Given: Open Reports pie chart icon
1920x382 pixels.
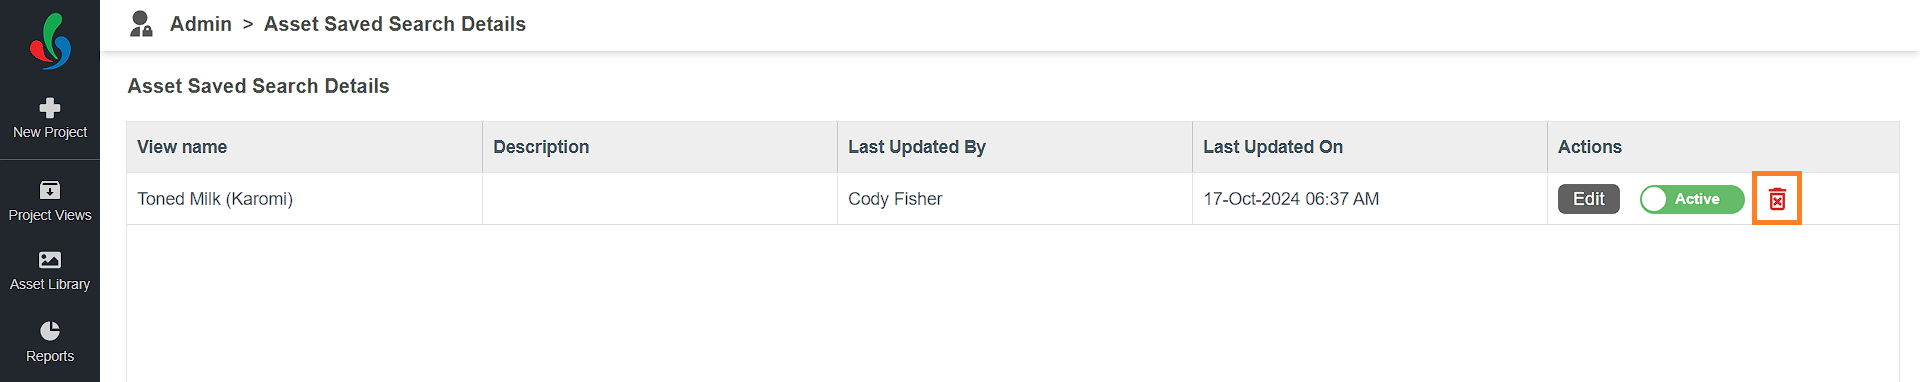Looking at the screenshot, I should (x=50, y=331).
